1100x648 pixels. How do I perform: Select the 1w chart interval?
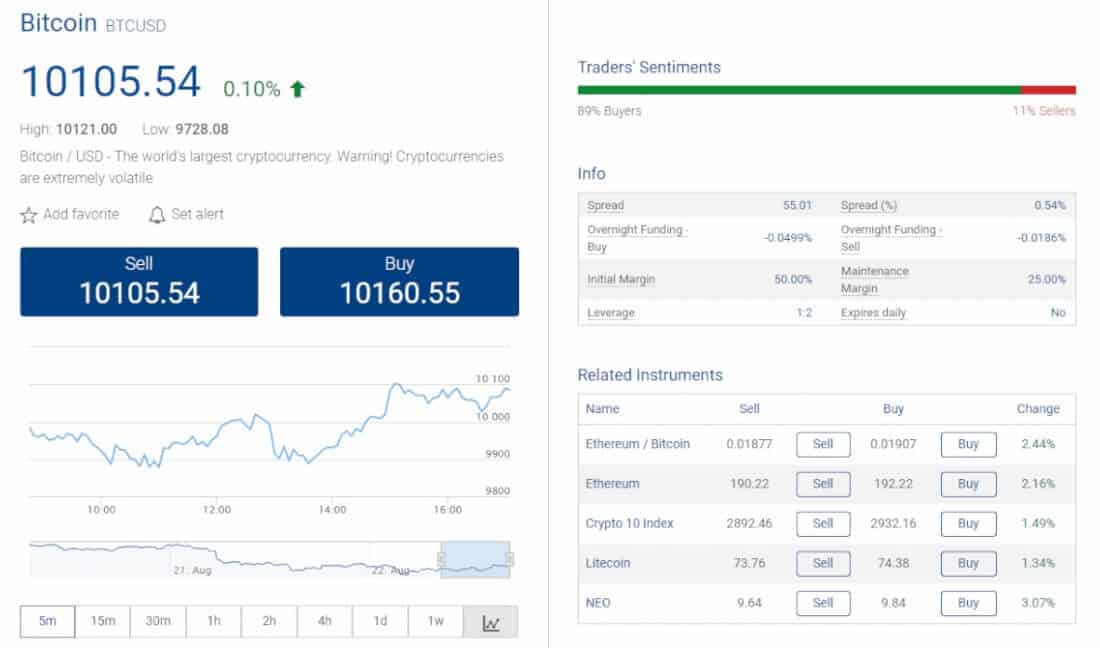tap(436, 621)
